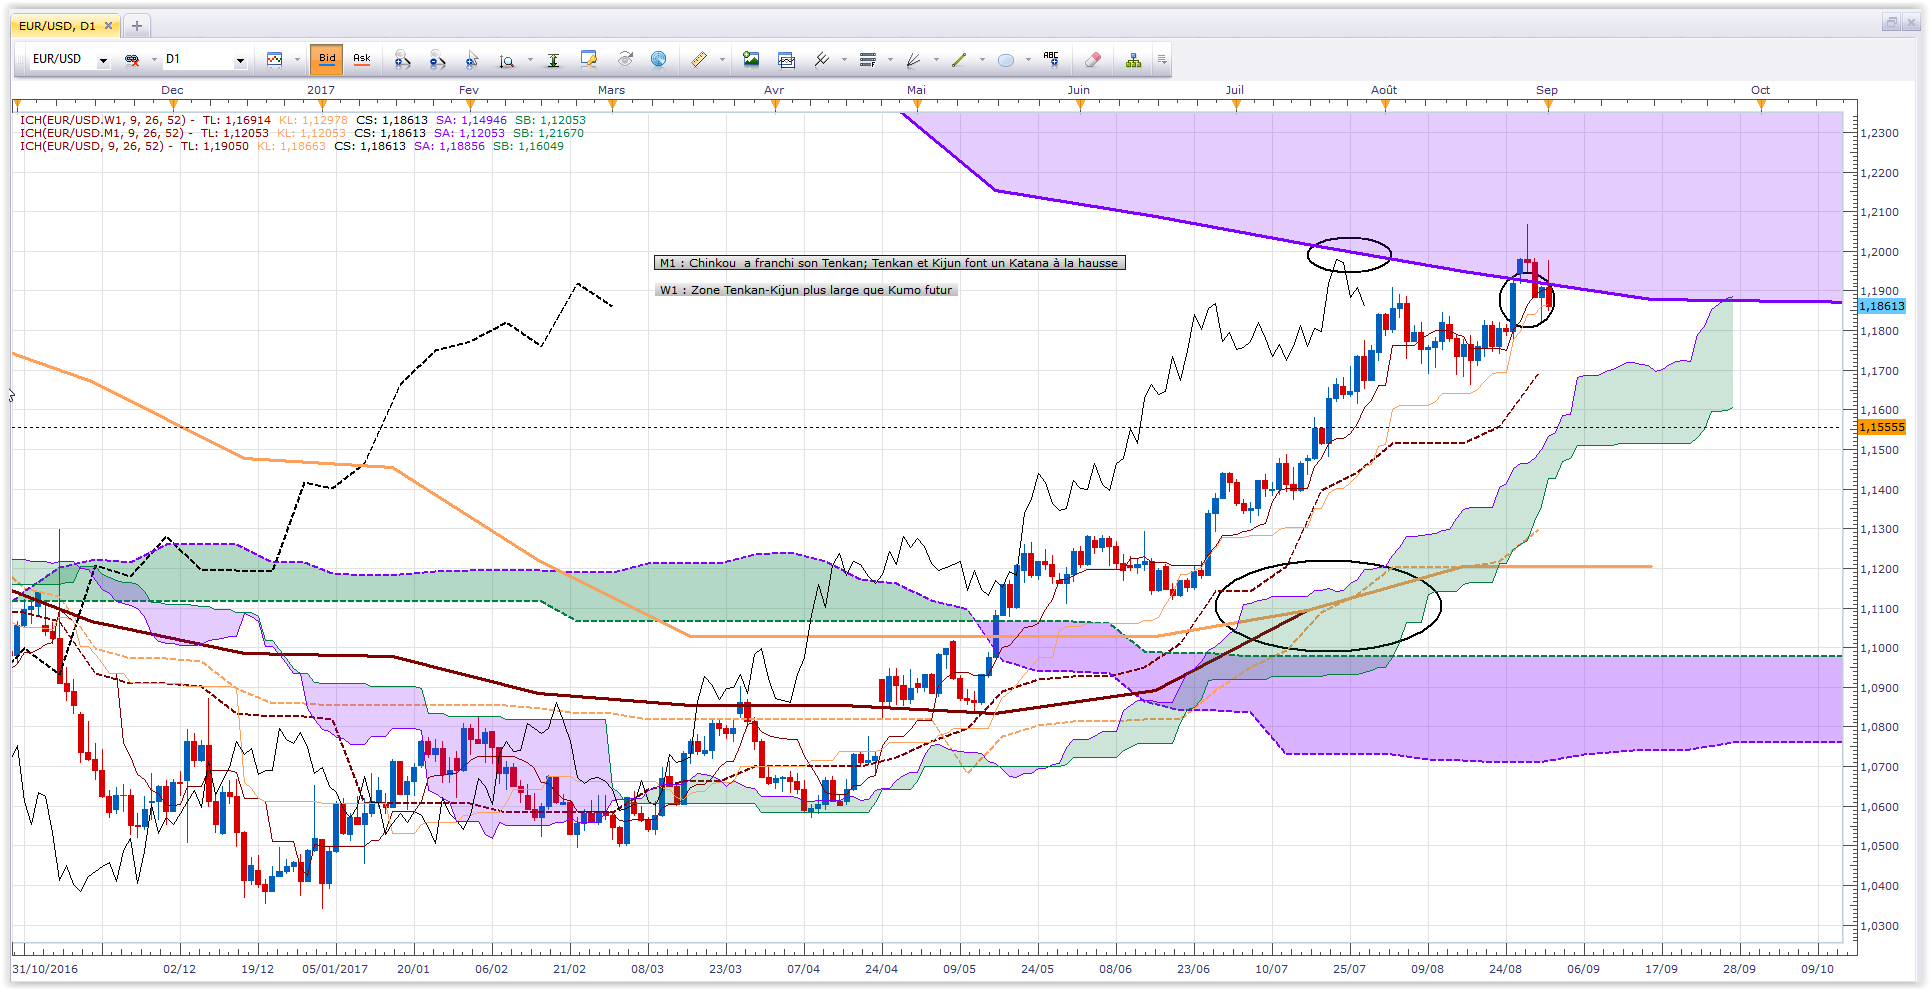Click the zoom in magnifier icon
This screenshot has width=1930, height=990.
pyautogui.click(x=403, y=60)
